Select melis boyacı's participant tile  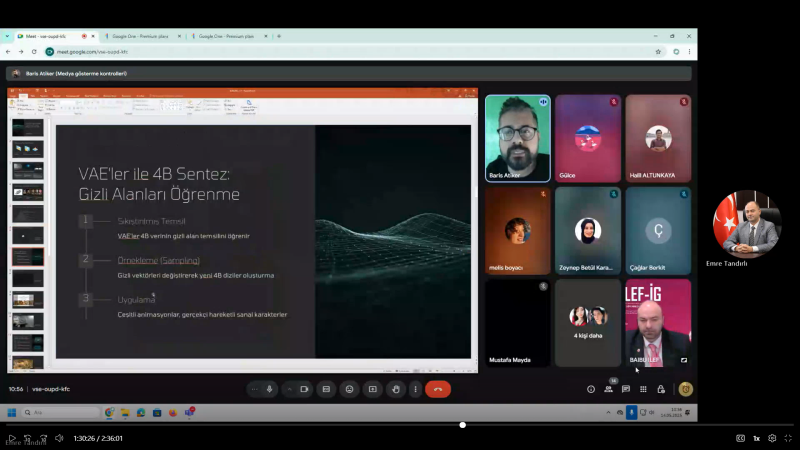(x=518, y=231)
